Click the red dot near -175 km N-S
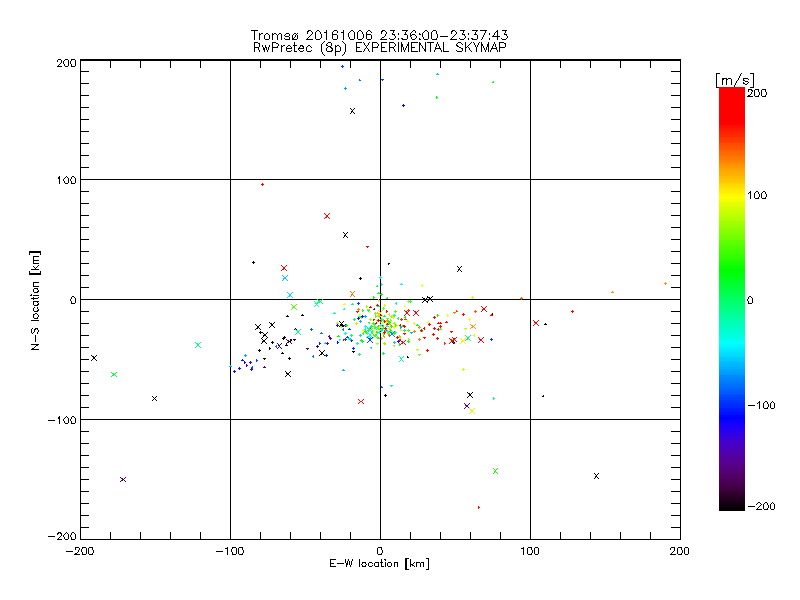The width and height of the screenshot is (800, 600). [x=479, y=507]
